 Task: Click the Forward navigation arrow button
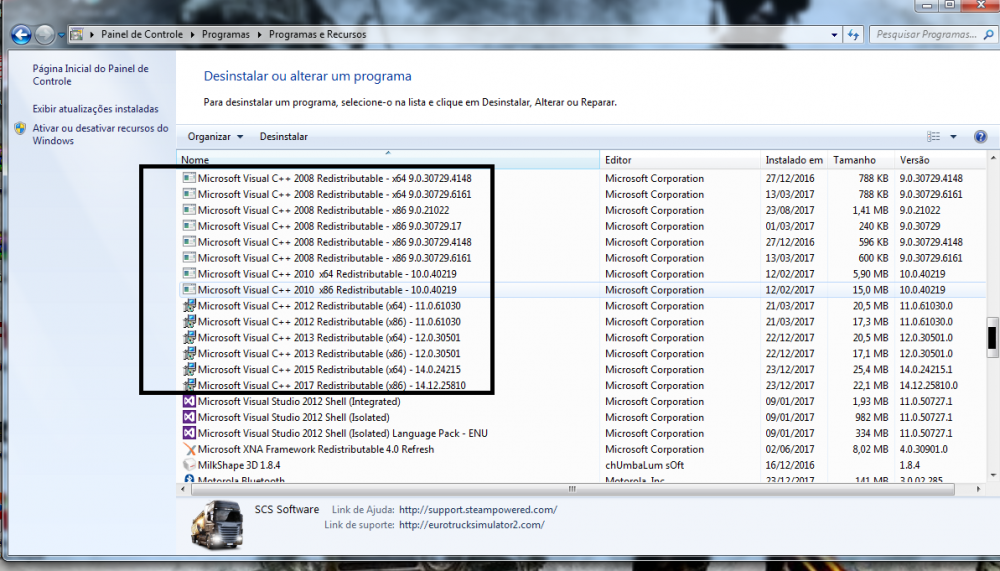[45, 34]
